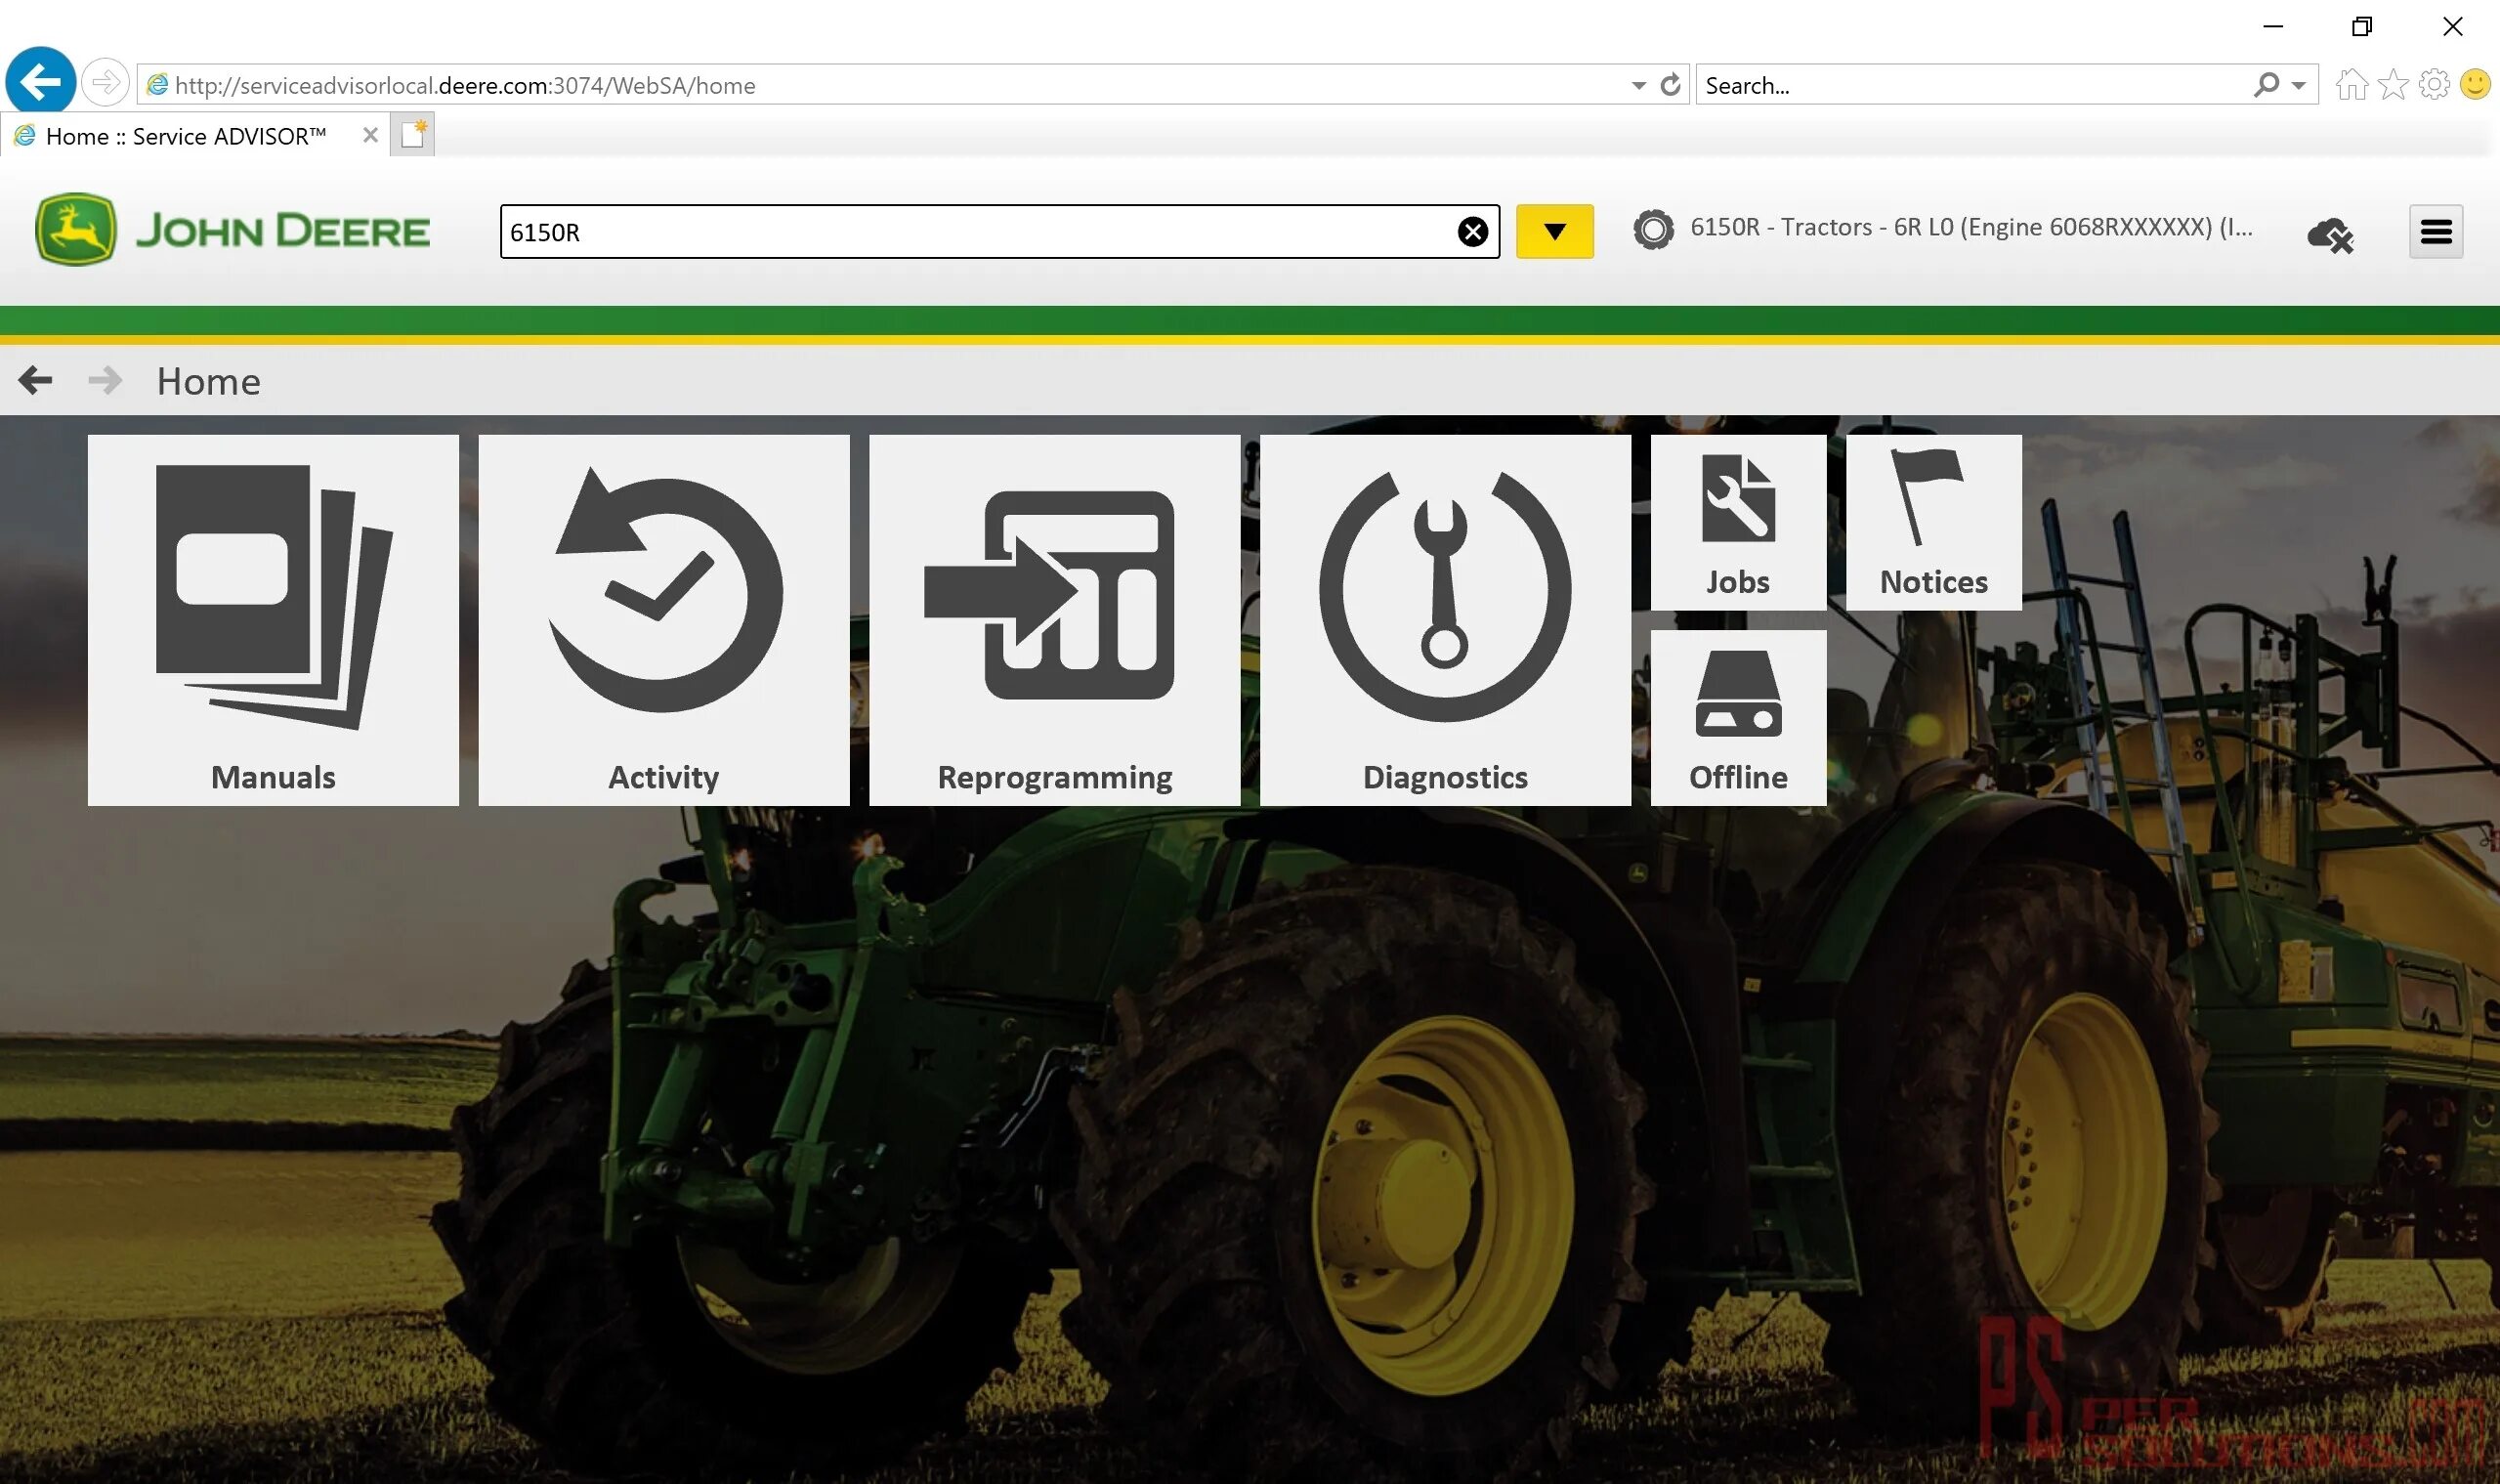The height and width of the screenshot is (1484, 2500).
Task: Clear the 6150R model search text
Action: pyautogui.click(x=1472, y=232)
